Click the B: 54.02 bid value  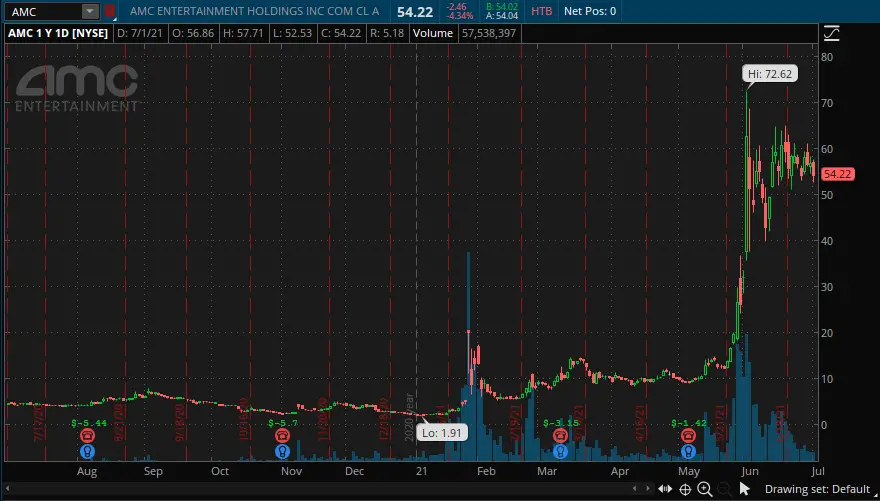tap(502, 7)
